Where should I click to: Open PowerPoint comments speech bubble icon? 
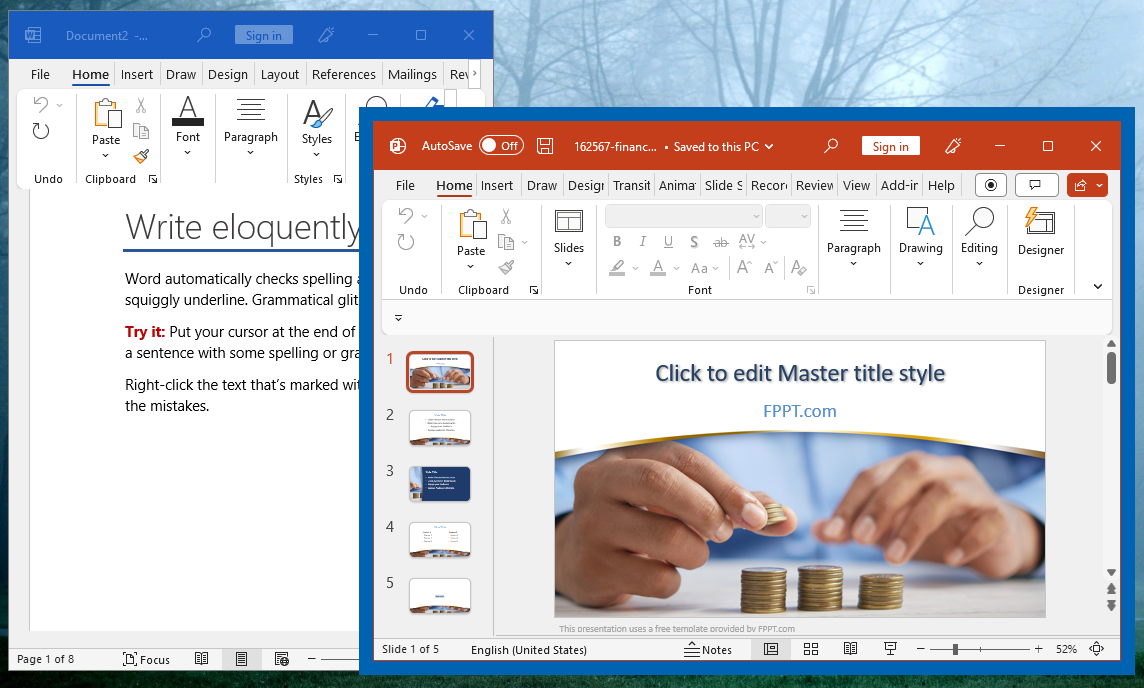click(x=1036, y=185)
